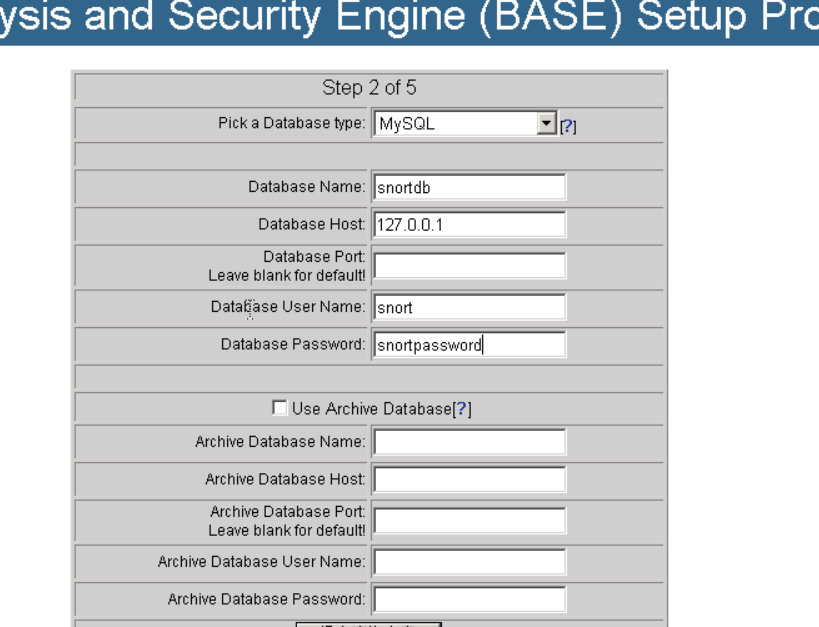Focus the Archive Database Host field

[x=469, y=480]
